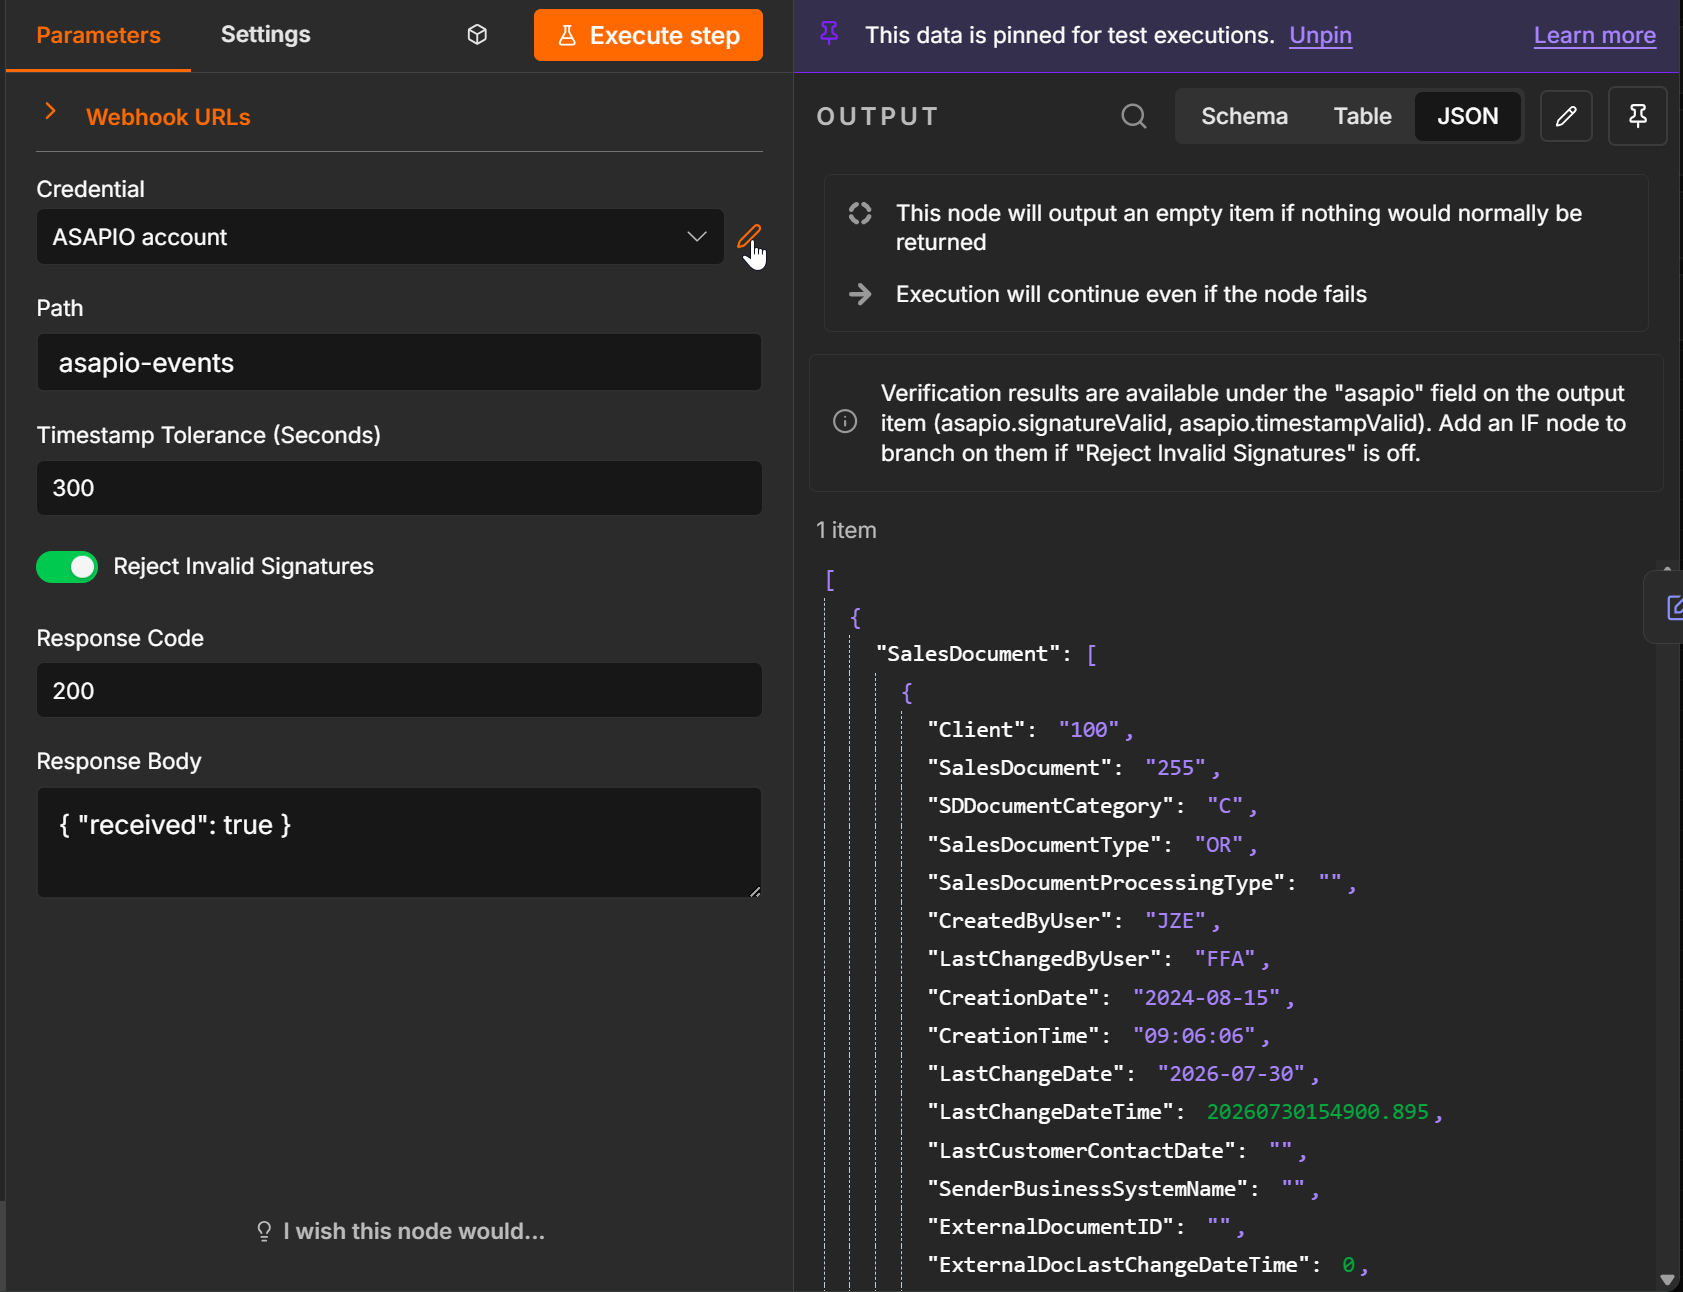Screen dimensions: 1683x1292
Task: Click the "JZE" CreatedByUser value
Action: coord(1175,921)
